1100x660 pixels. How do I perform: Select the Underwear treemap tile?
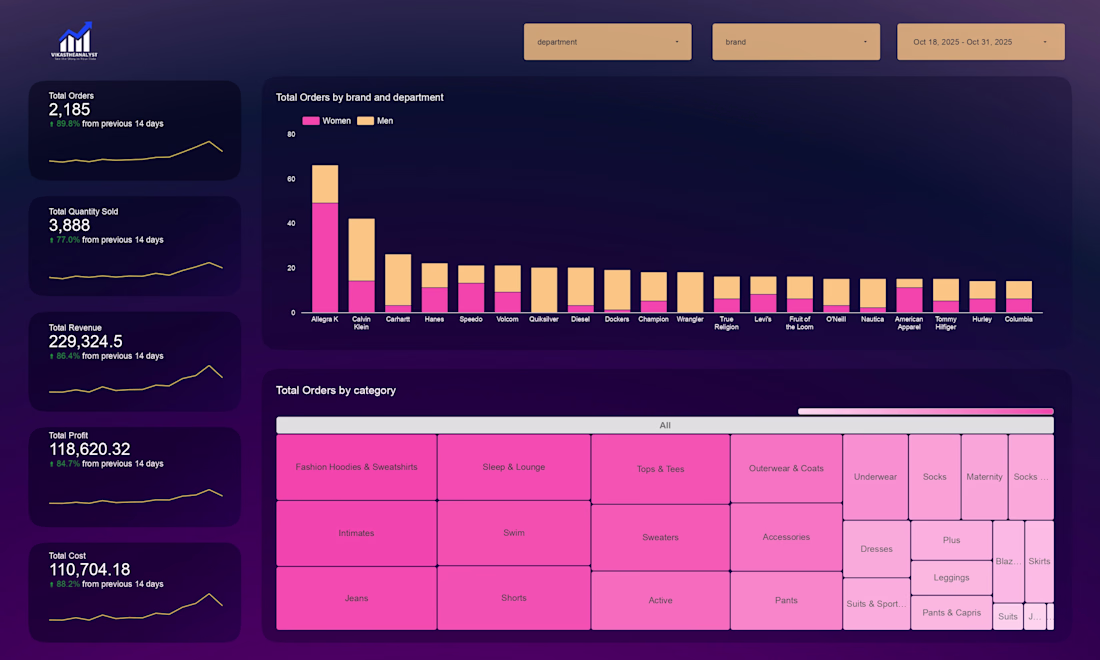875,477
